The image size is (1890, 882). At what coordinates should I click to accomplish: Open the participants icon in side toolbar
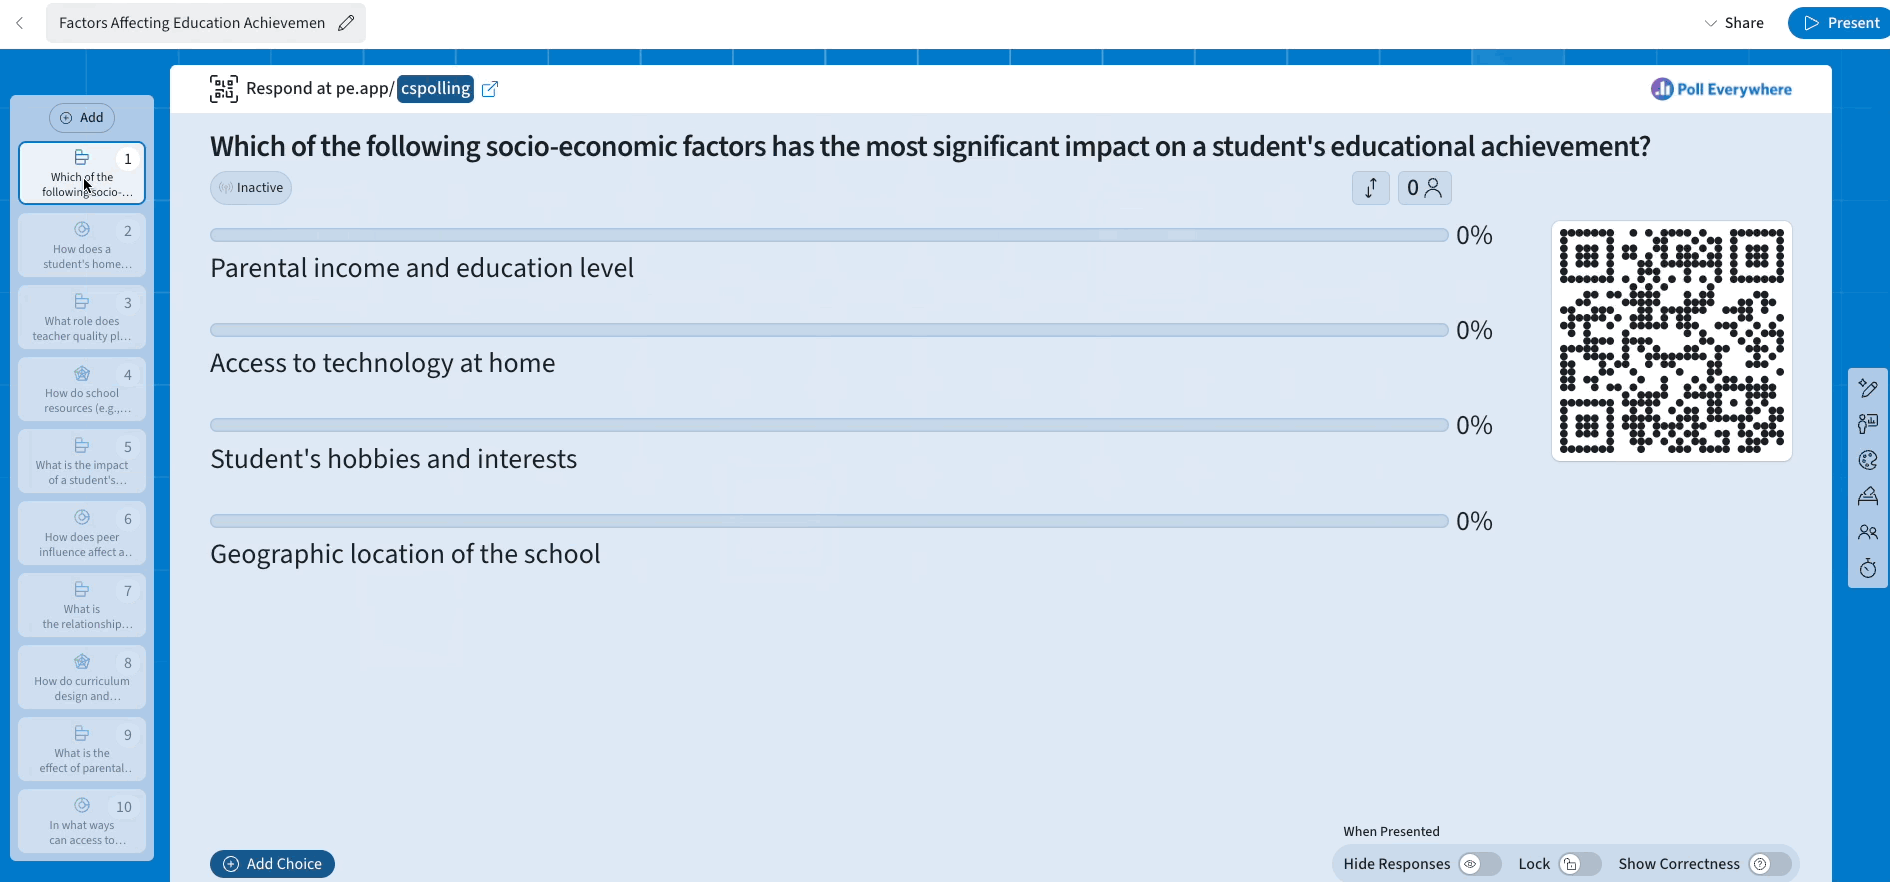[1867, 532]
